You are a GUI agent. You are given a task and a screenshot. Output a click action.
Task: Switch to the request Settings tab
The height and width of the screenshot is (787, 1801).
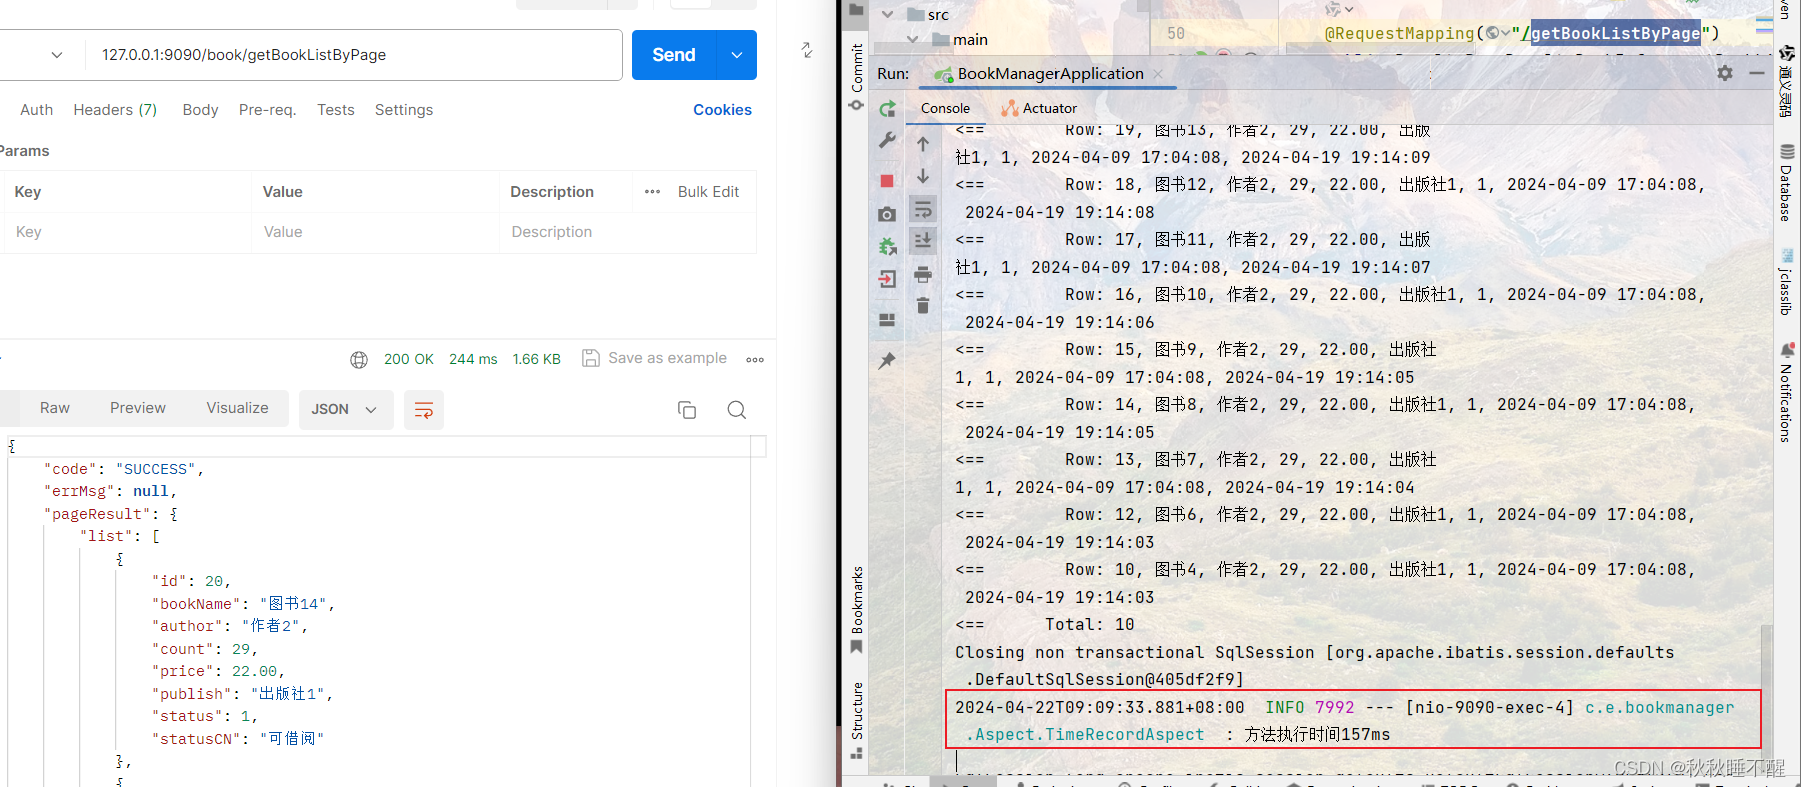404,110
